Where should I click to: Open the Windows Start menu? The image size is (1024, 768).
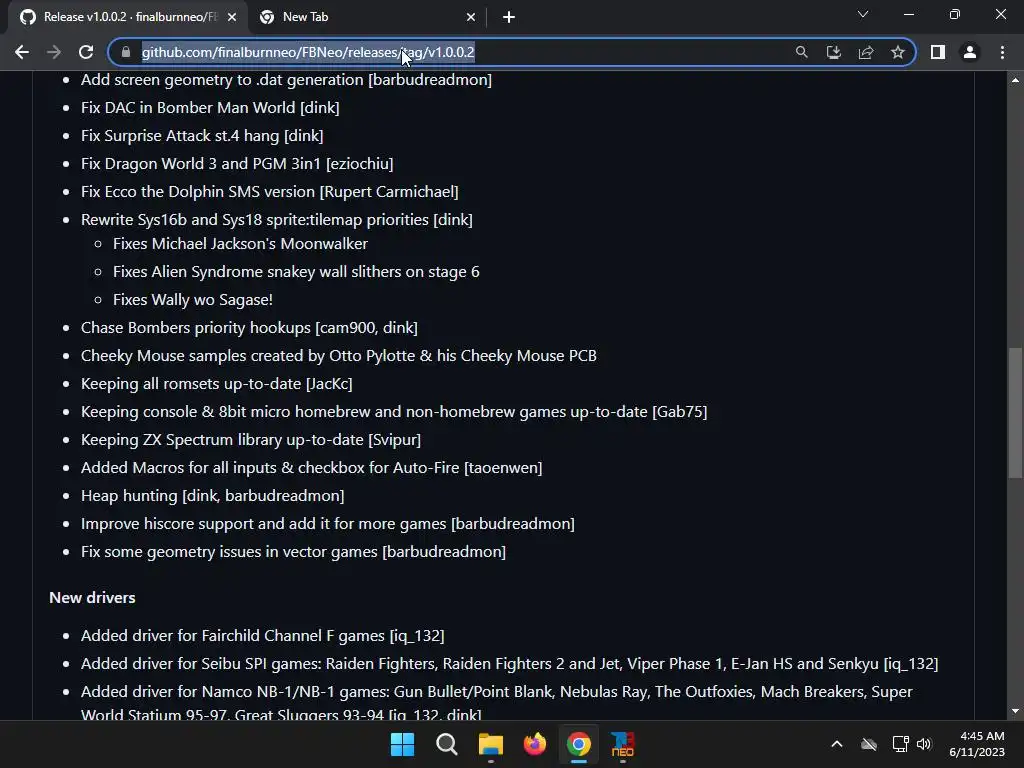[x=402, y=744]
